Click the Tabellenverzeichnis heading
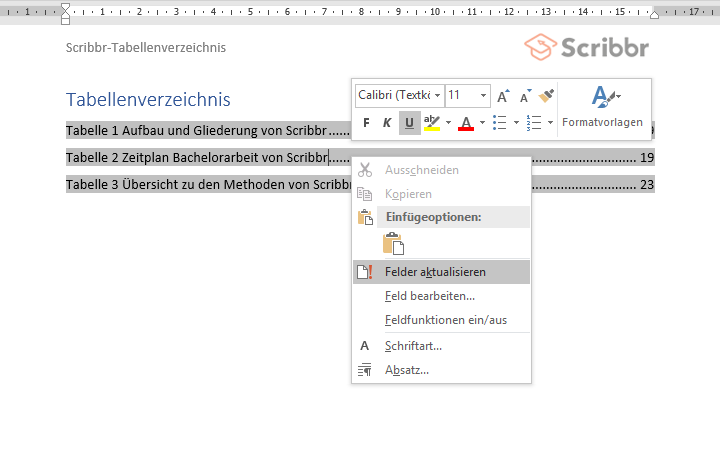The width and height of the screenshot is (720, 450). [148, 100]
